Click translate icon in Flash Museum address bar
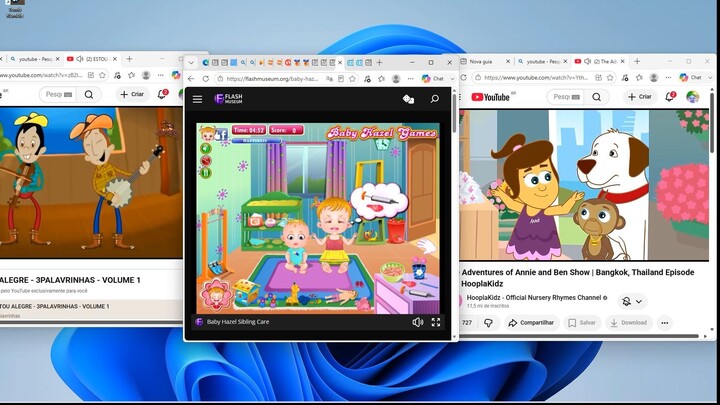This screenshot has width=720, height=405. coord(329,79)
